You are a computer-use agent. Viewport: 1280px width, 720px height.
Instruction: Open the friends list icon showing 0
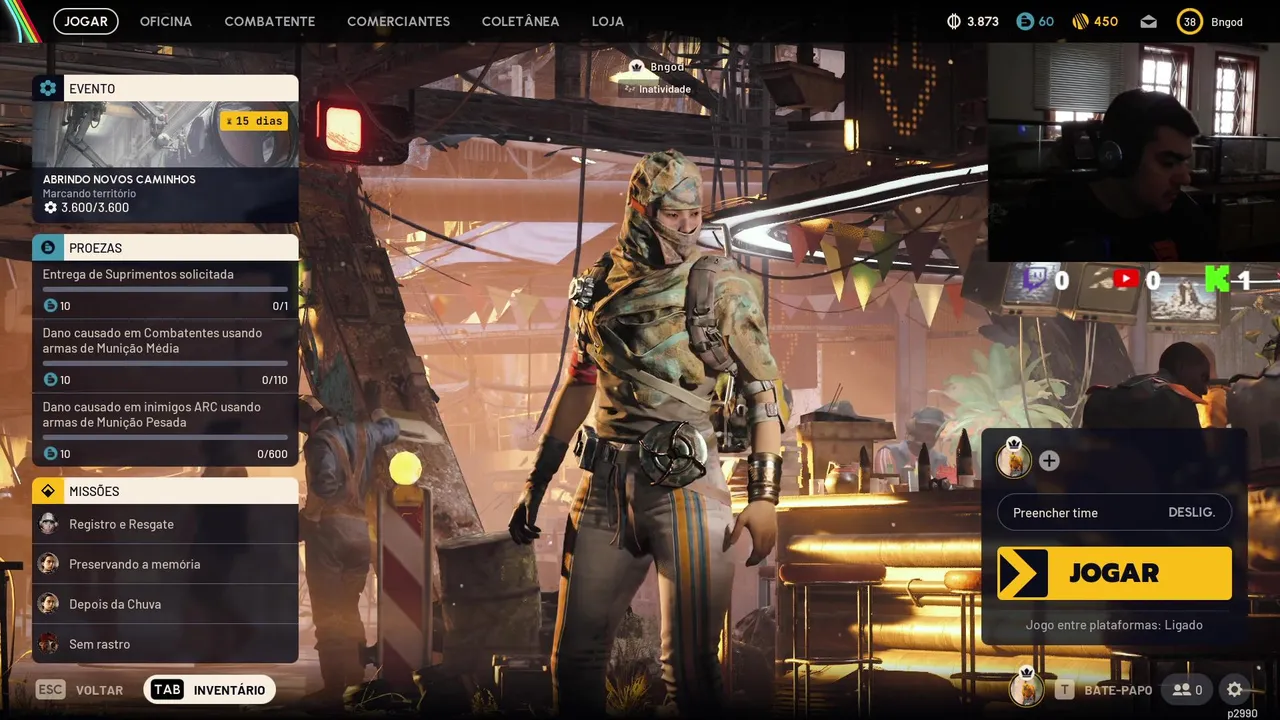[x=1188, y=690]
